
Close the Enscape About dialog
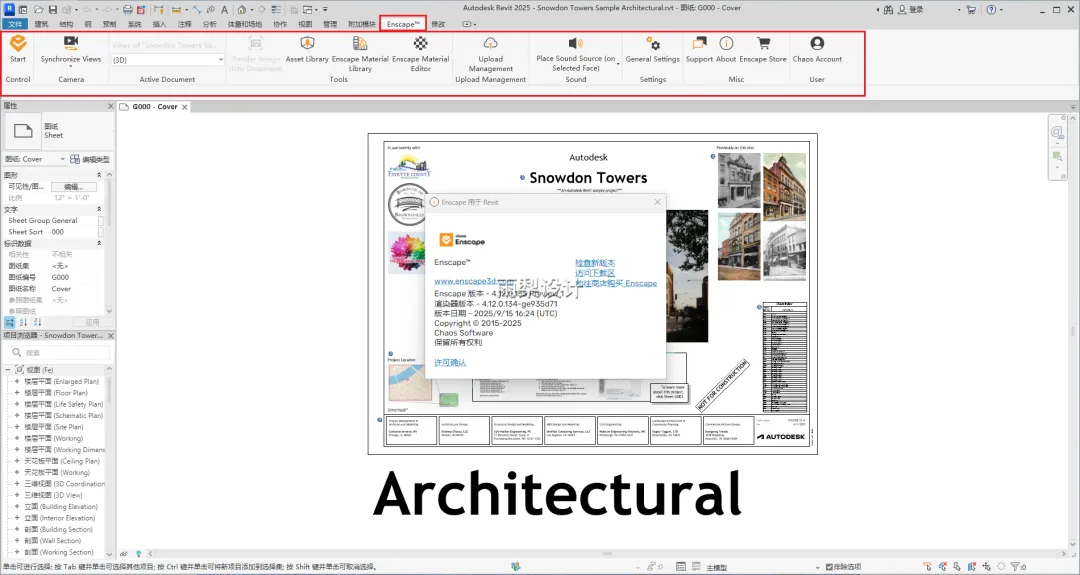657,202
